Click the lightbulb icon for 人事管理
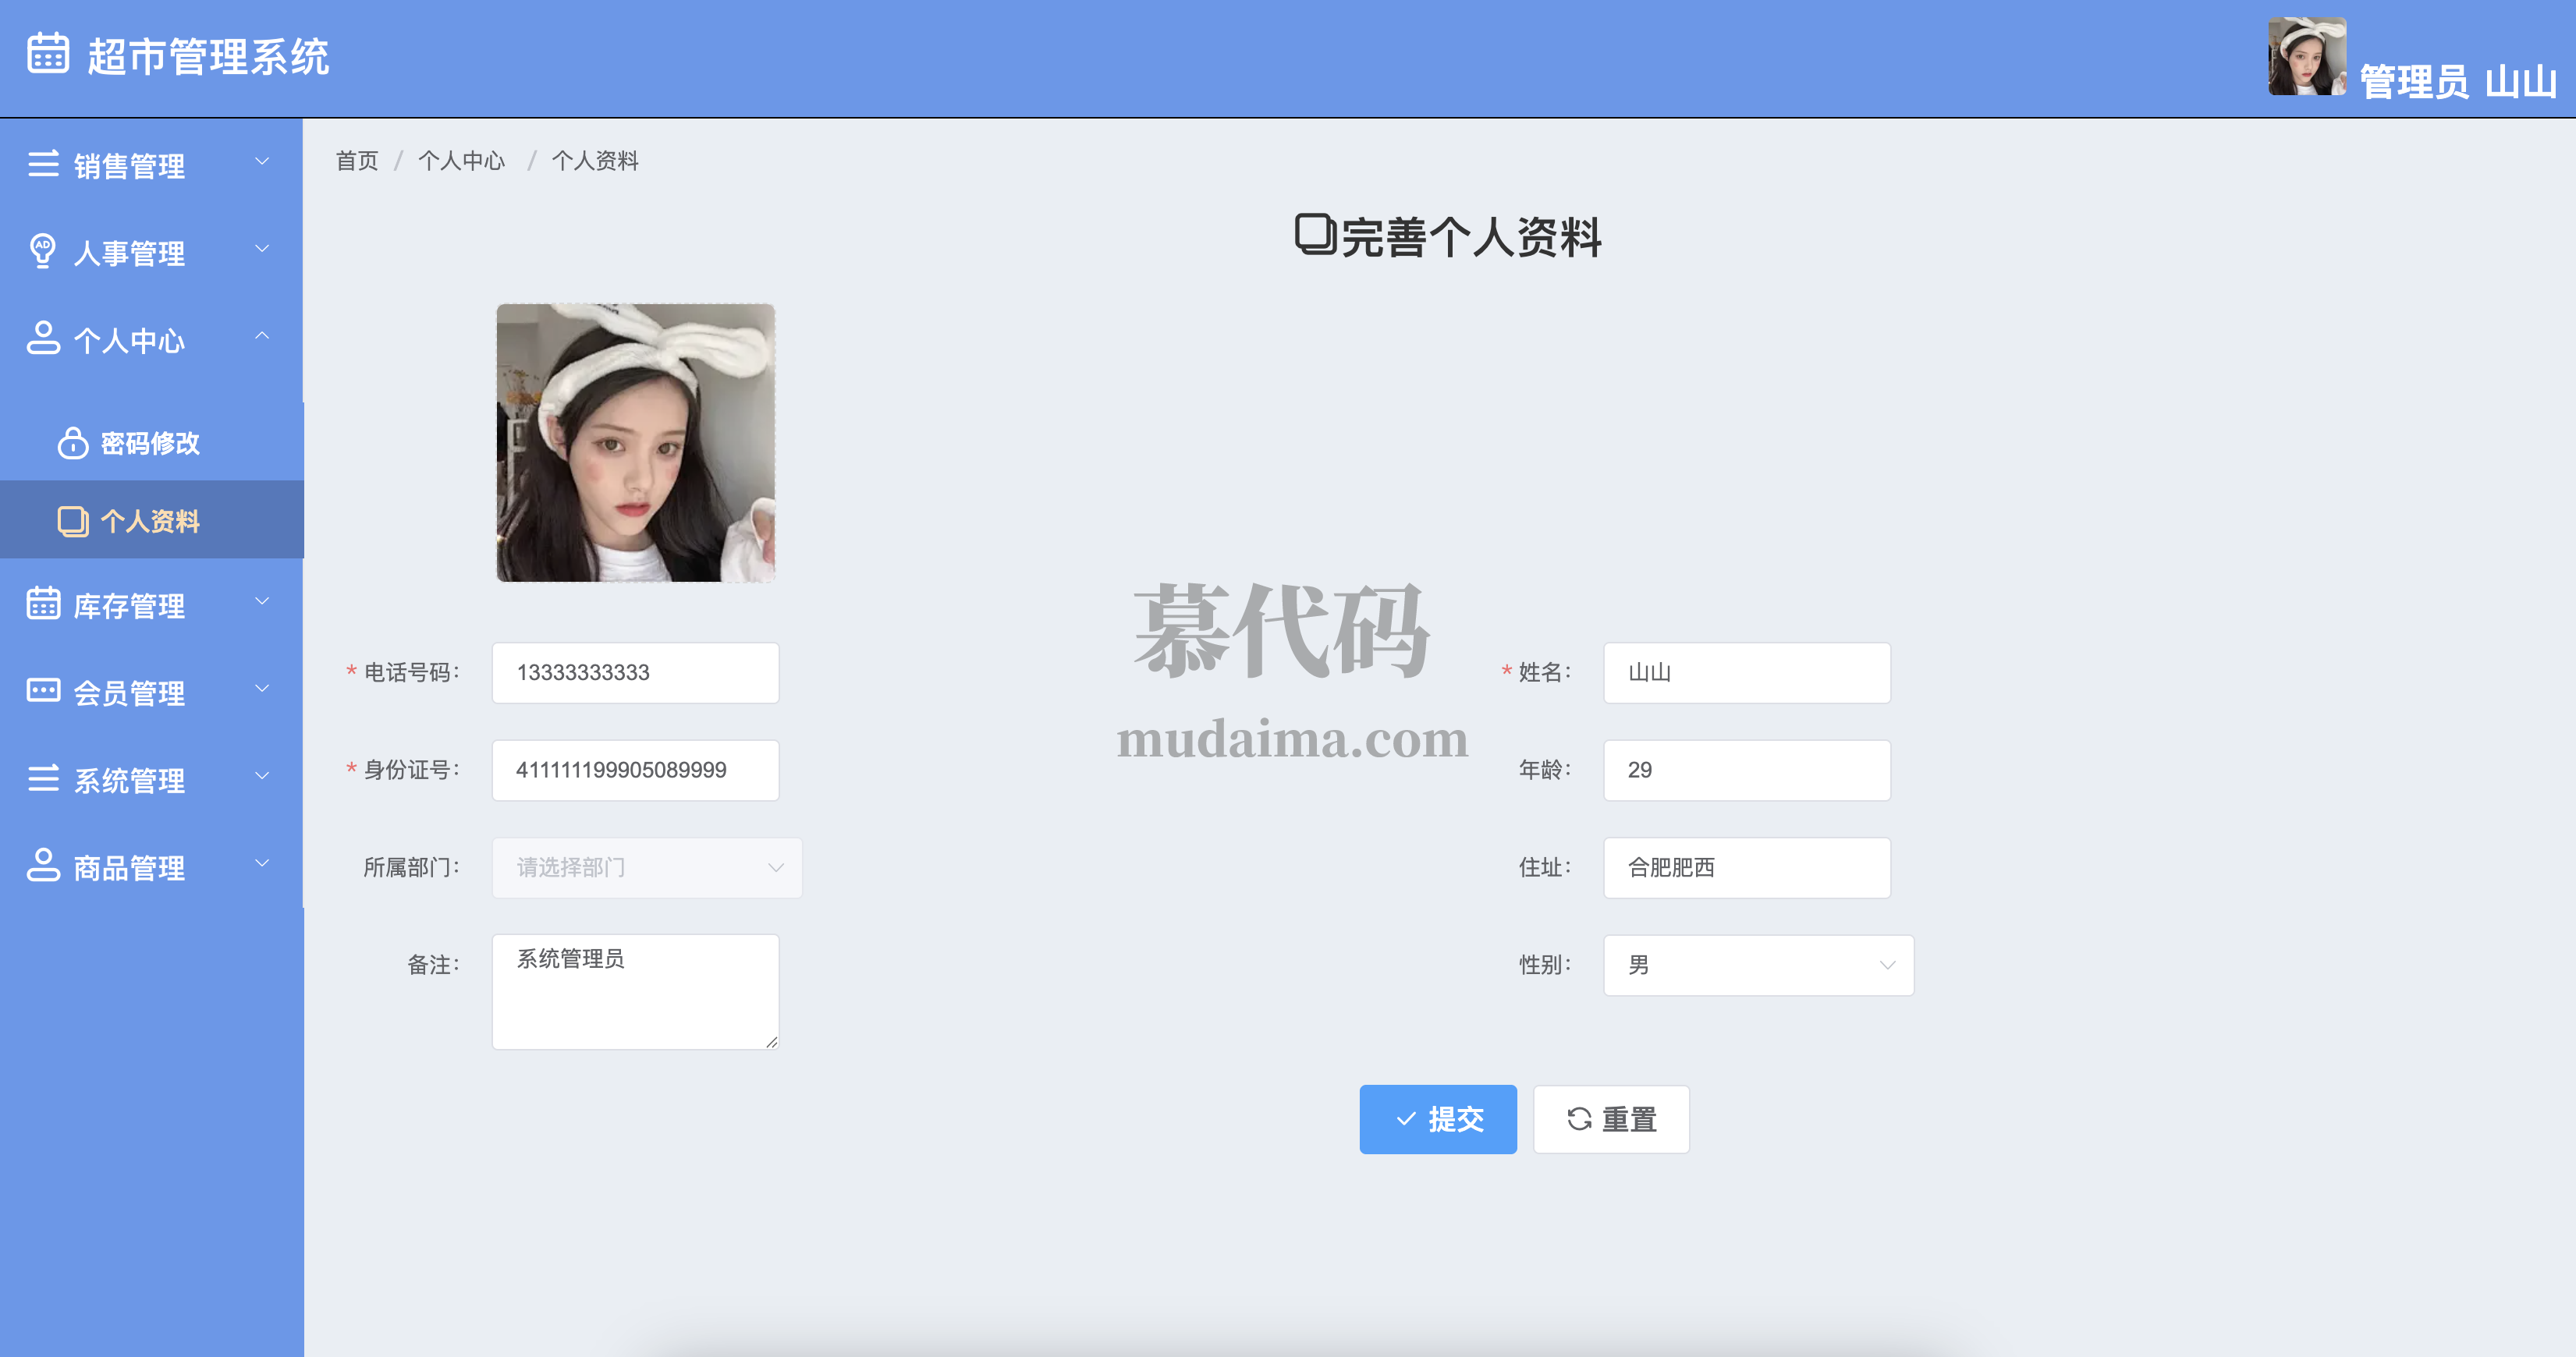The image size is (2576, 1357). [43, 251]
